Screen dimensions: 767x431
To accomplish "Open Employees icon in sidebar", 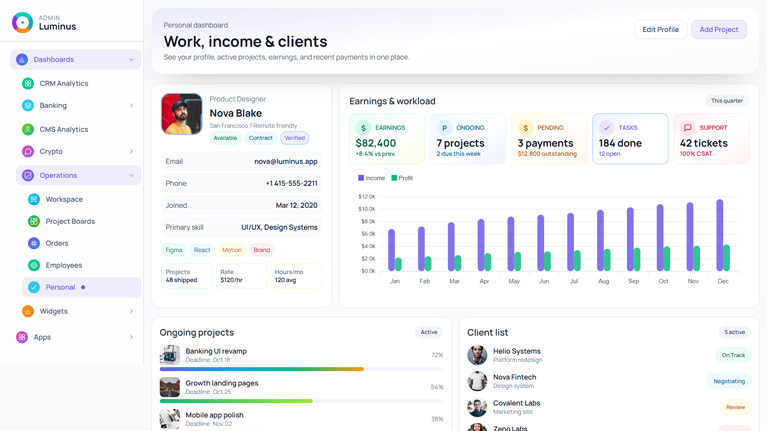I will tap(34, 266).
